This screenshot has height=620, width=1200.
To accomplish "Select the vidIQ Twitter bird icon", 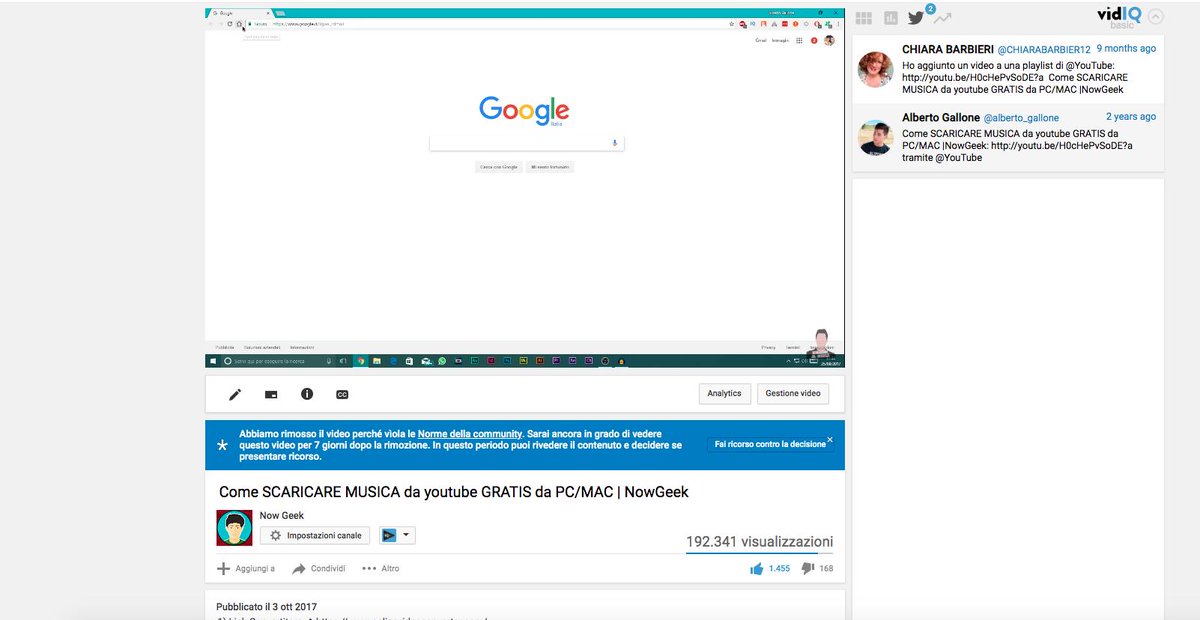I will [x=916, y=18].
